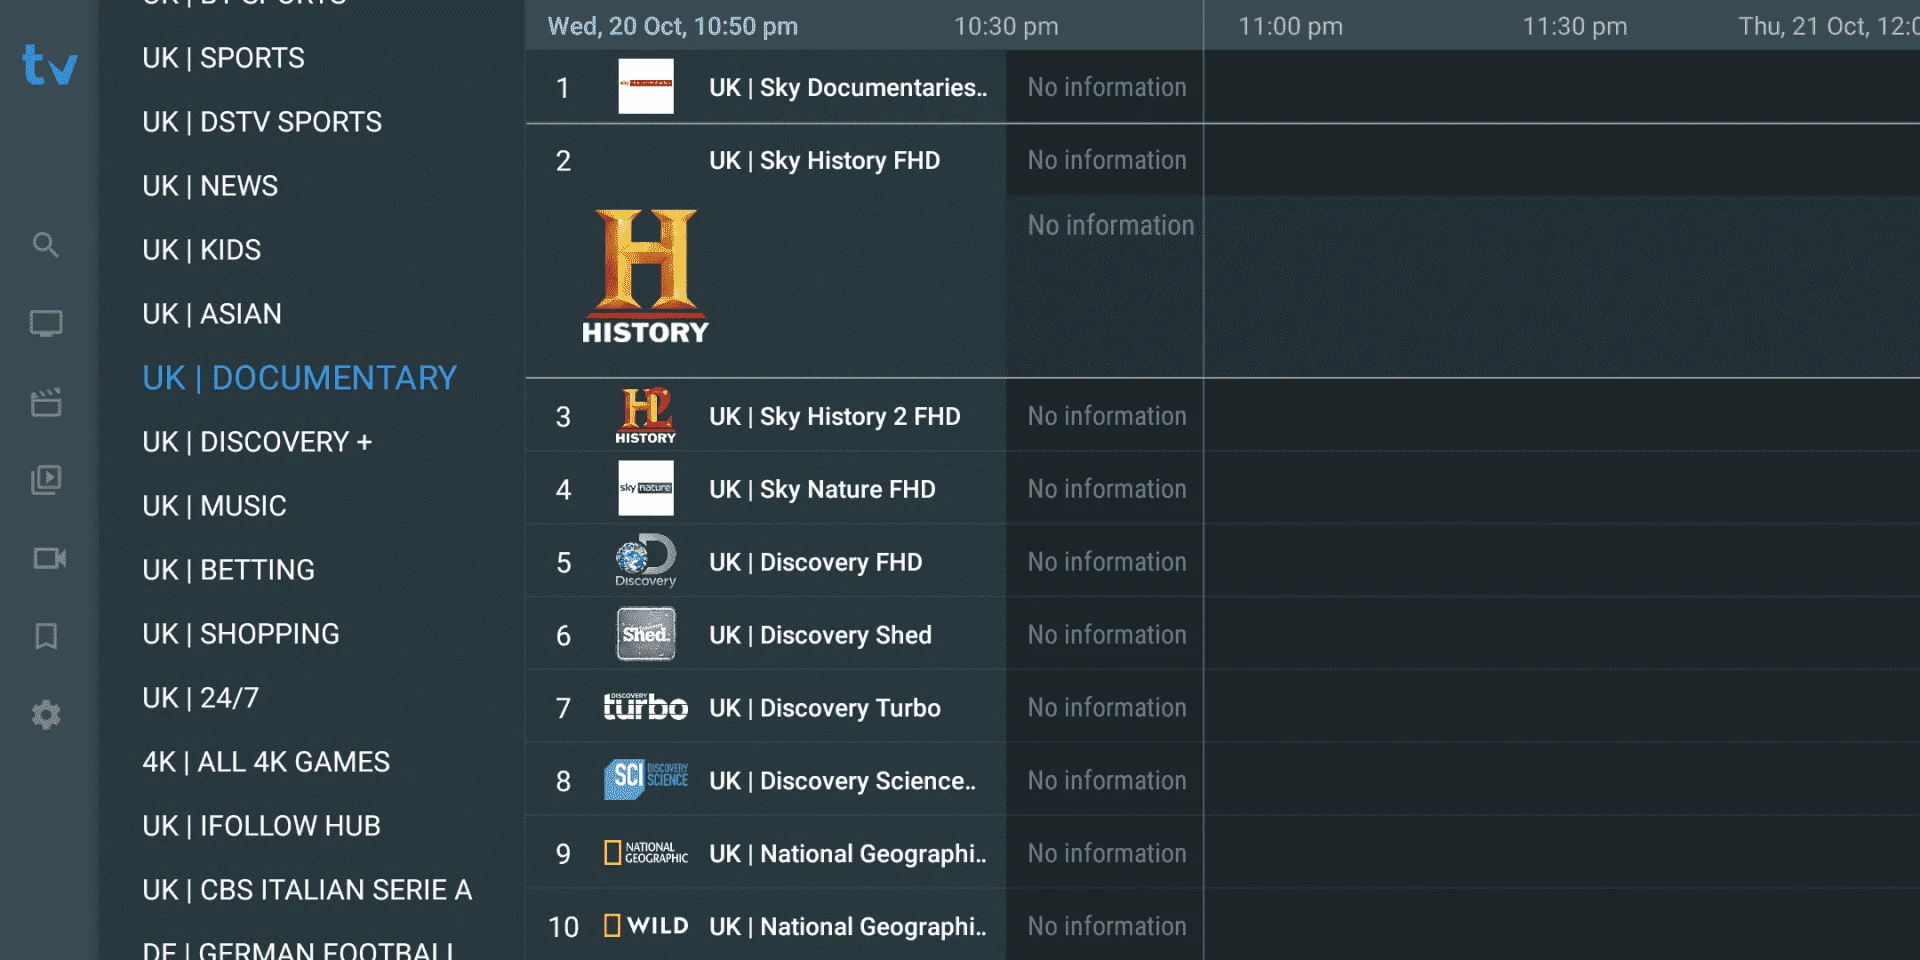Click the 10:30 pm timeline marker
1920x960 pixels.
coord(1006,26)
